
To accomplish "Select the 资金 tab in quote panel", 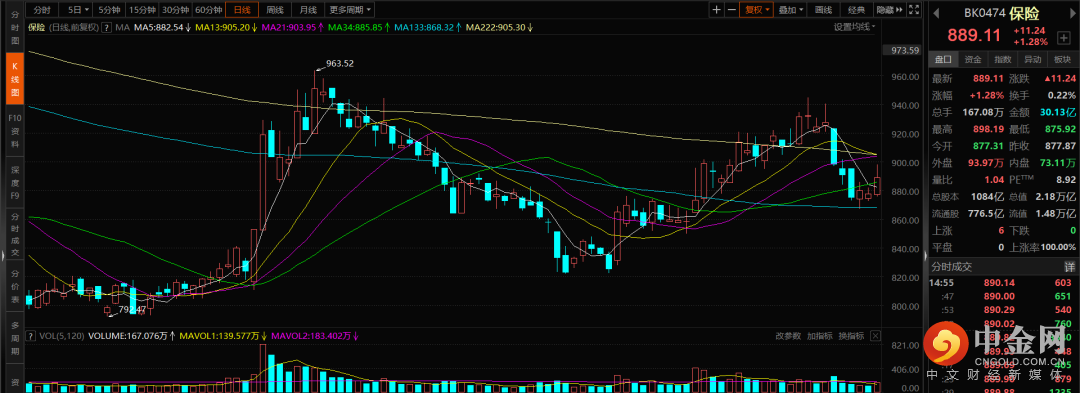I will click(x=973, y=59).
